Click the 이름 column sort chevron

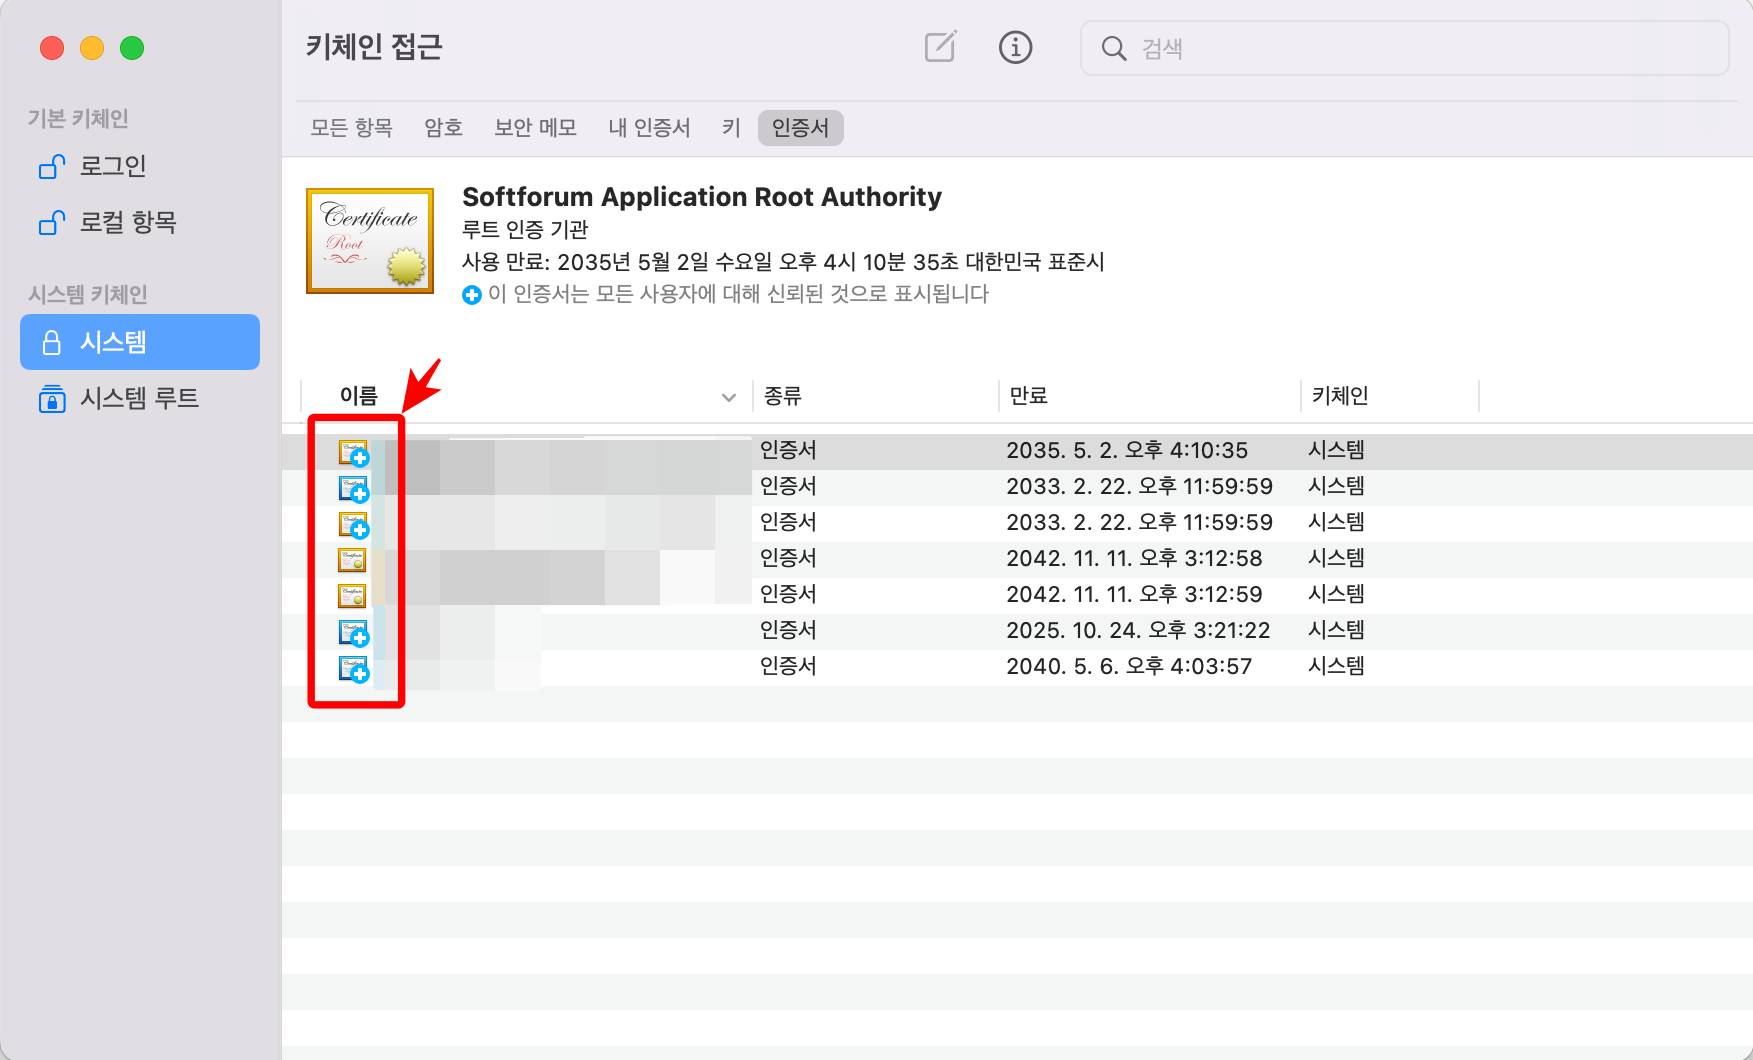coord(729,397)
